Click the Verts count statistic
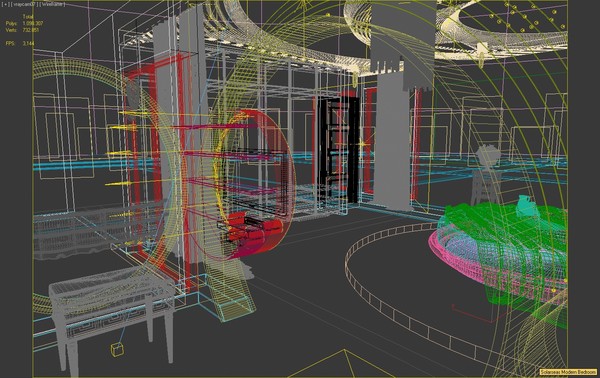 coord(23,30)
